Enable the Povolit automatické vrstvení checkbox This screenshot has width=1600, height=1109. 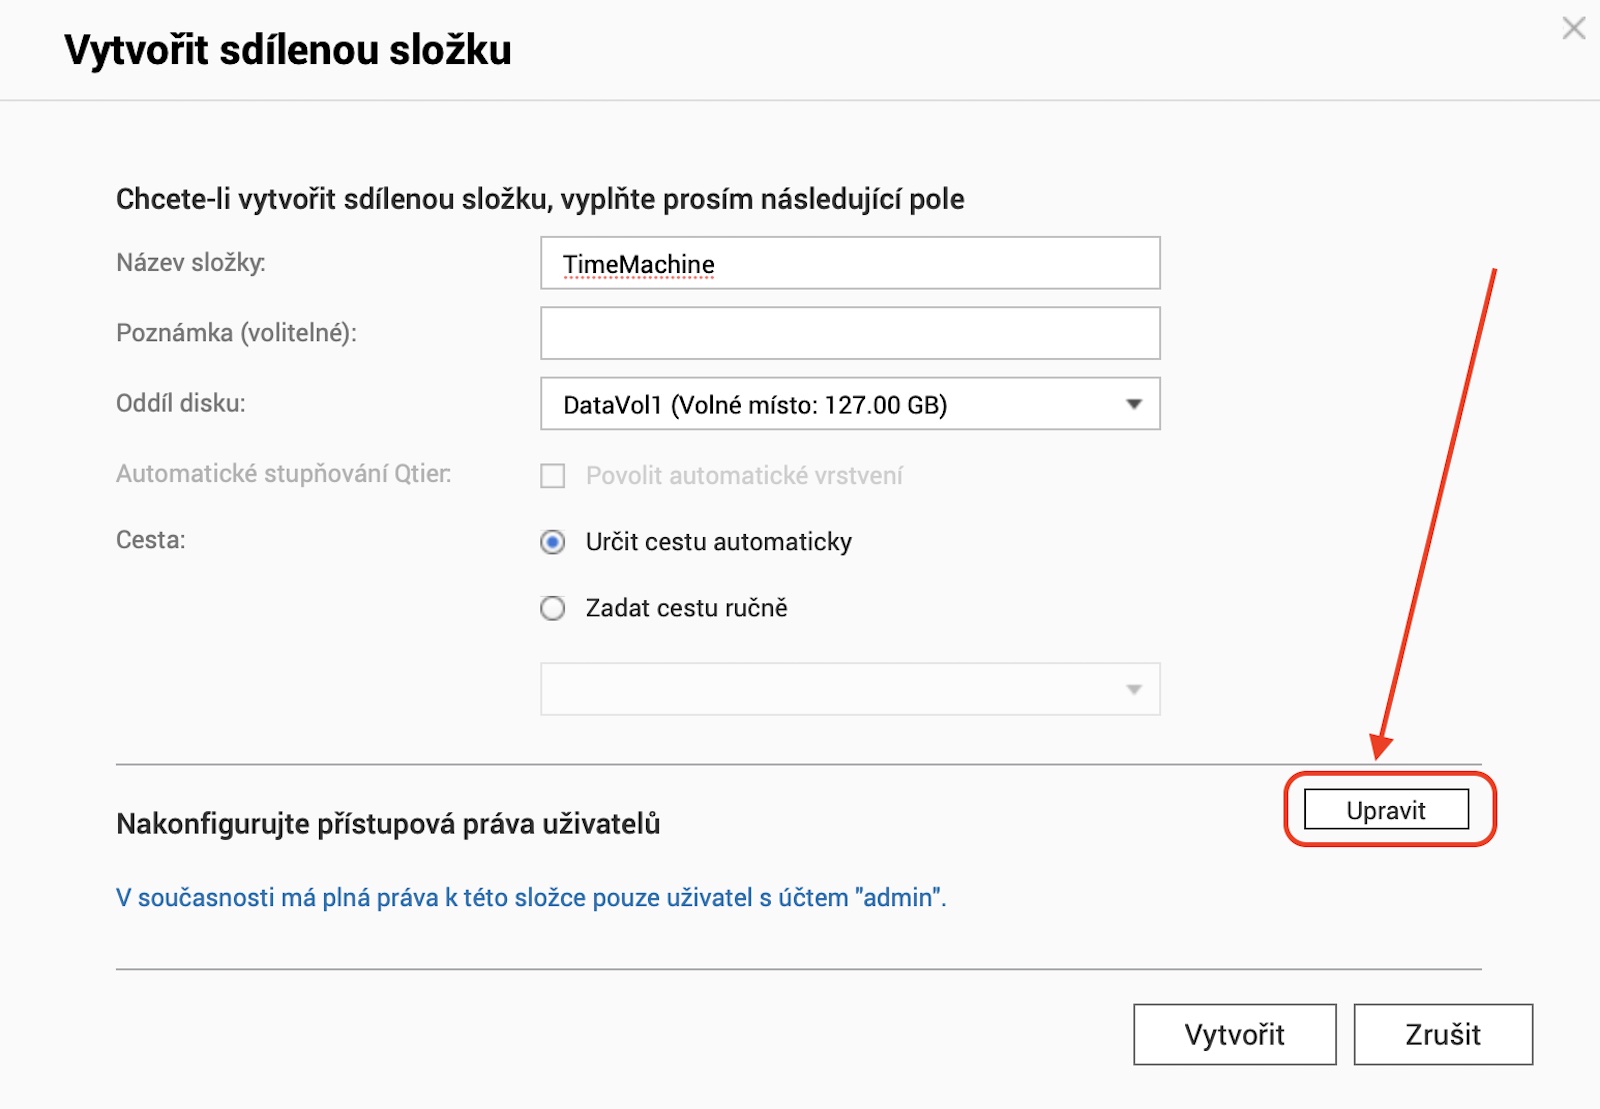553,476
